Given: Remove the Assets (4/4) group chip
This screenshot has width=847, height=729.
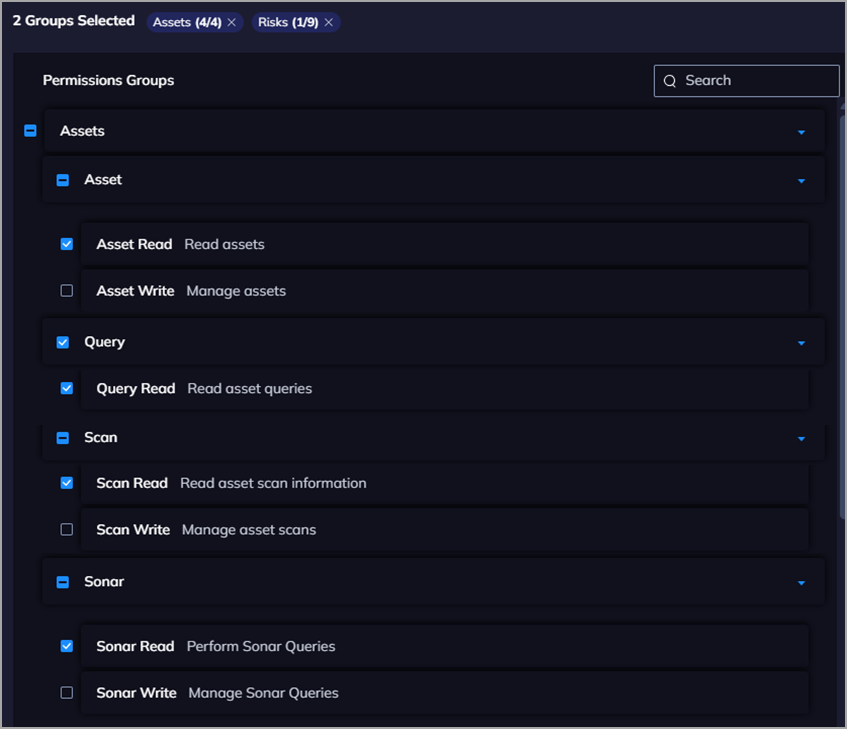Looking at the screenshot, I should pyautogui.click(x=232, y=22).
